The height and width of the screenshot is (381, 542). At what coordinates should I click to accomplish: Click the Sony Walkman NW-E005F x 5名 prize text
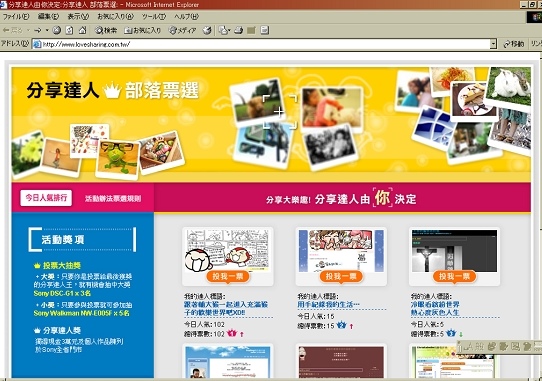[x=82, y=313]
